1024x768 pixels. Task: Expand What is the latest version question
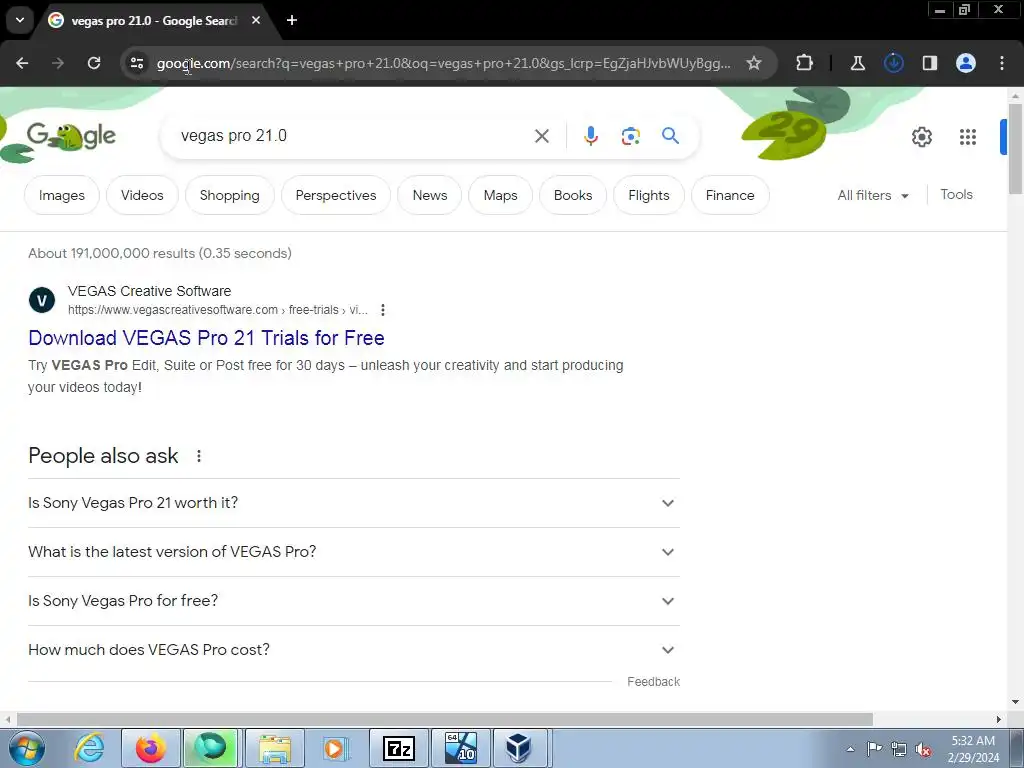pos(353,552)
